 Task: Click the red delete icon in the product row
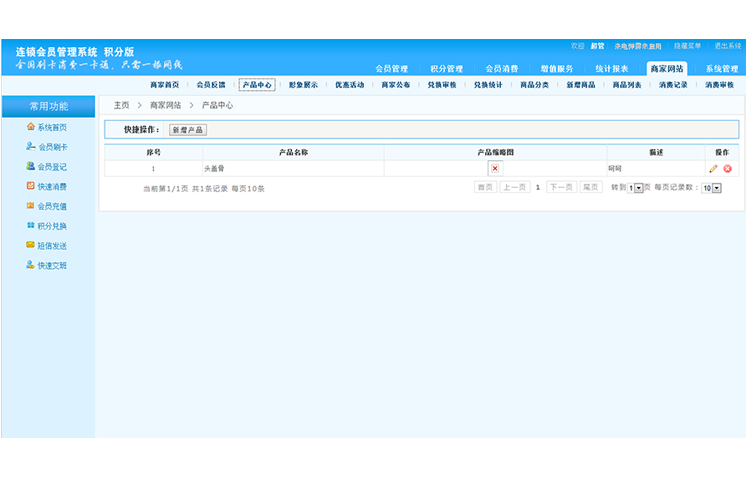click(727, 168)
